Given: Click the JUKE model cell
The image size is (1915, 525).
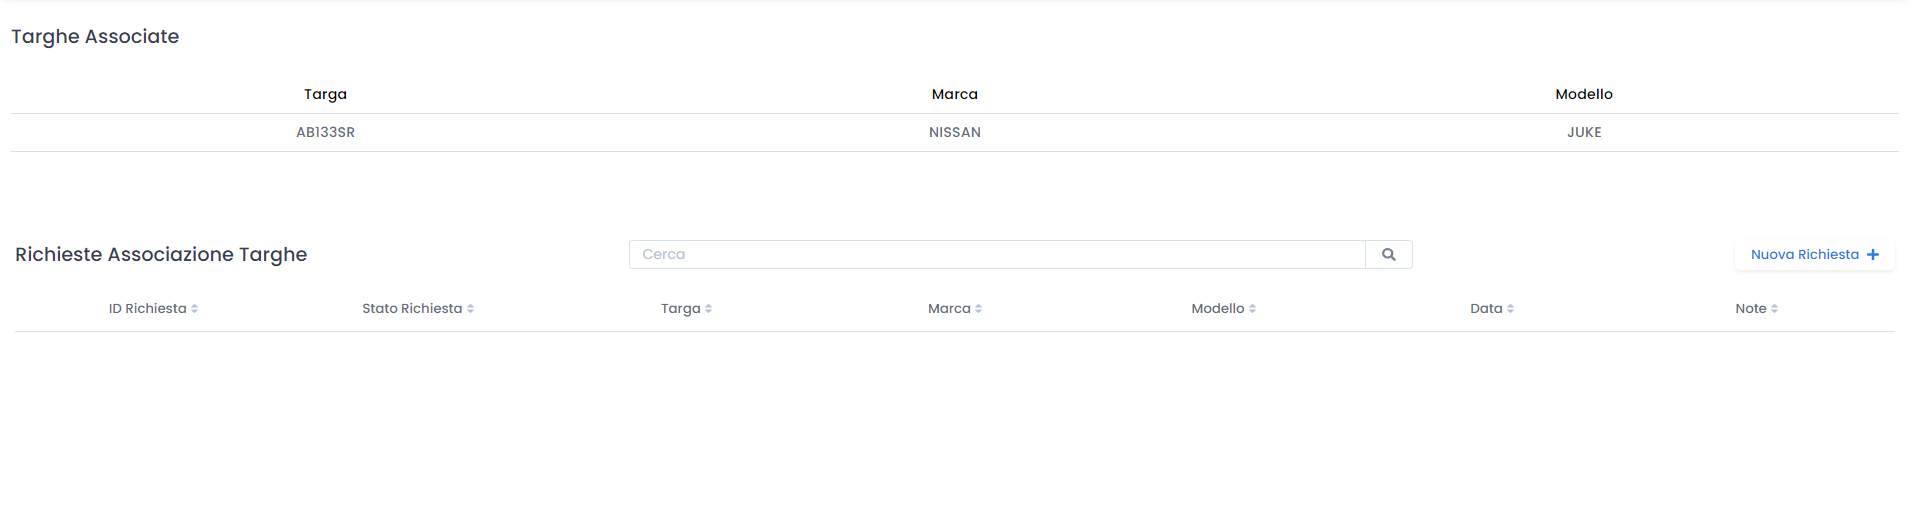Looking at the screenshot, I should [x=1584, y=132].
